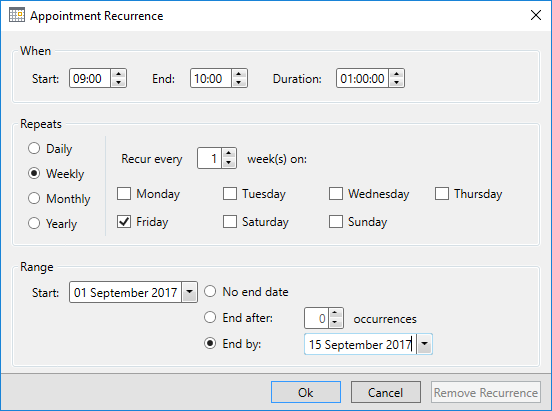Viewport: 552px width, 411px height.
Task: Expand the End by date picker
Action: click(x=425, y=344)
